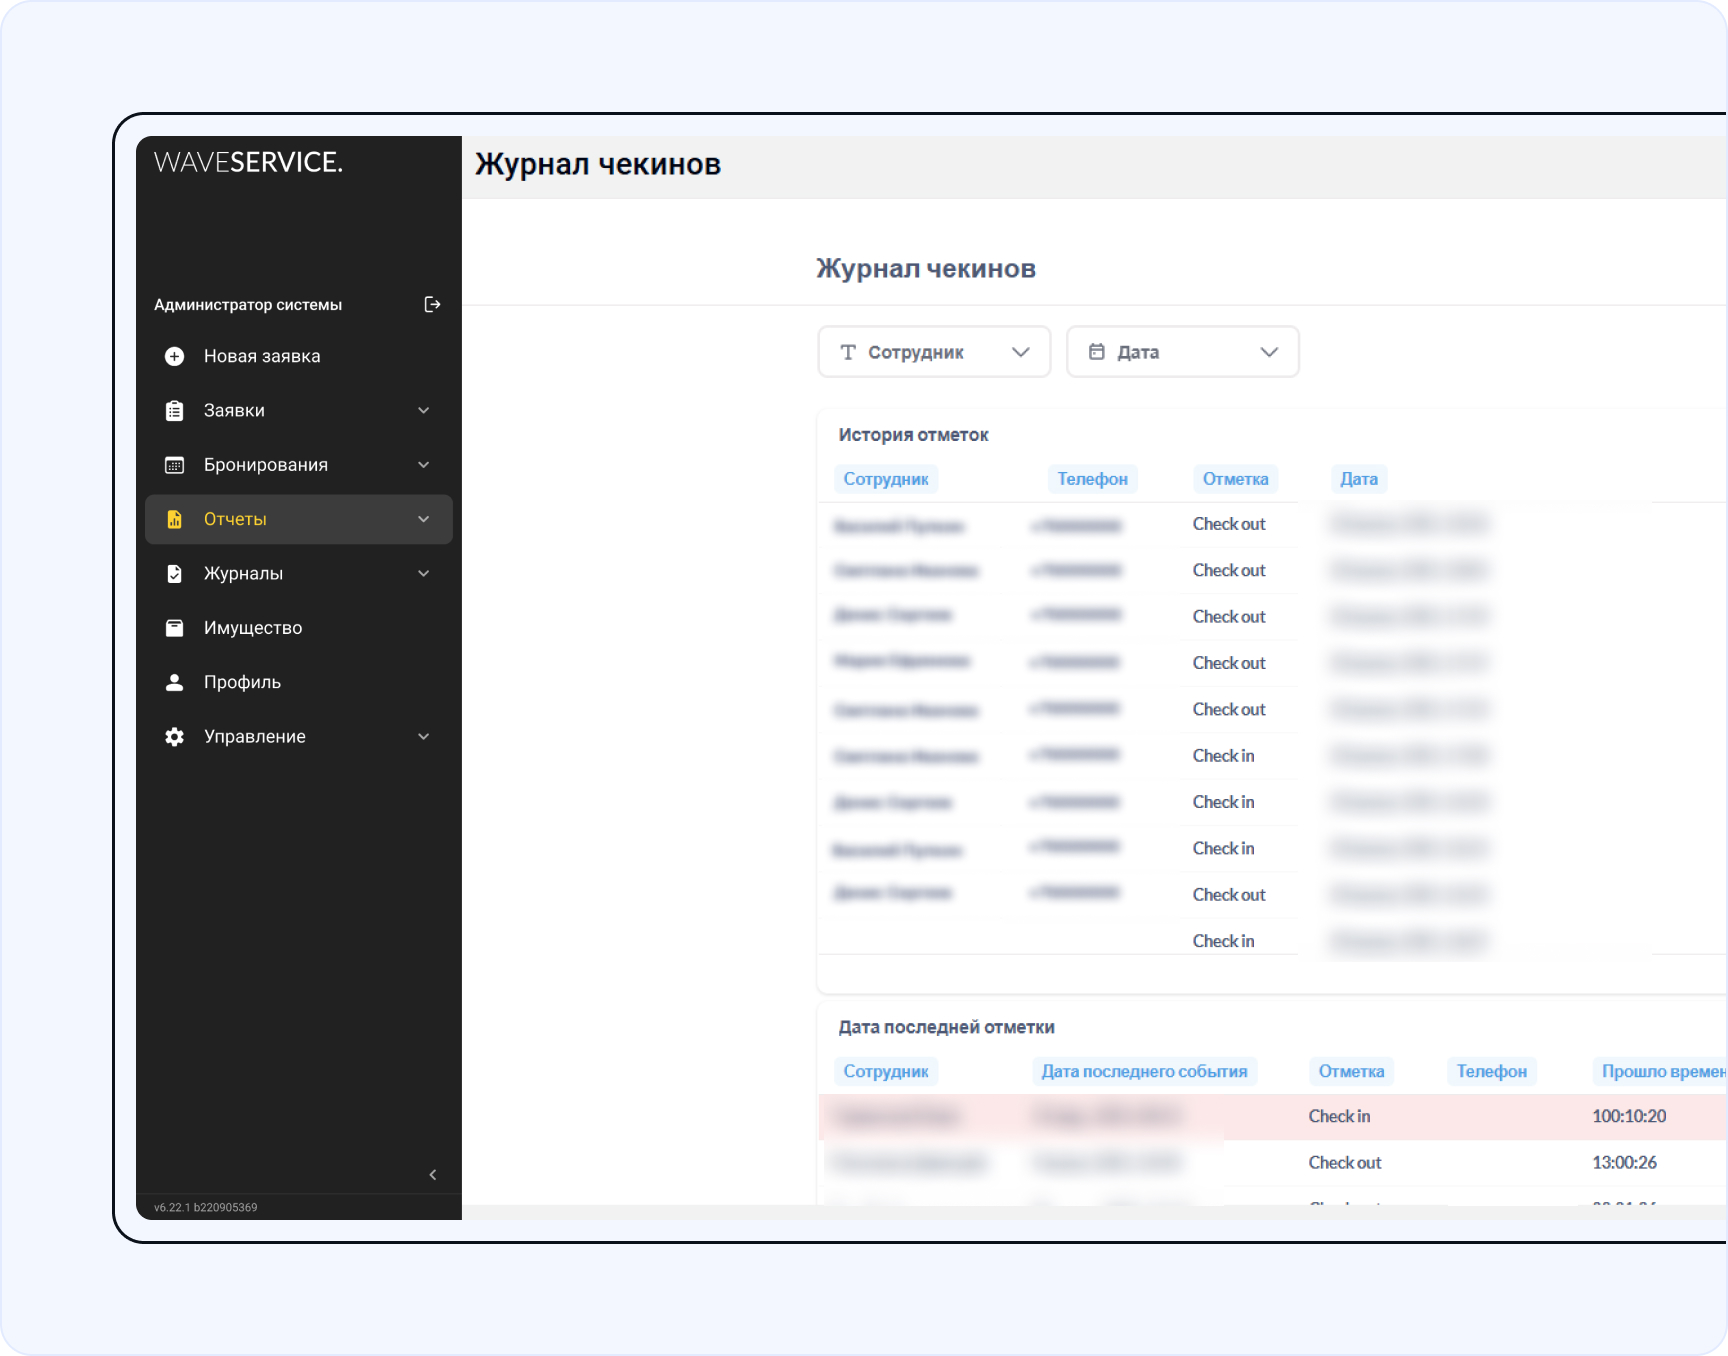This screenshot has height=1356, width=1728.
Task: Select the highlighted pink Check in row
Action: click(x=1338, y=1116)
